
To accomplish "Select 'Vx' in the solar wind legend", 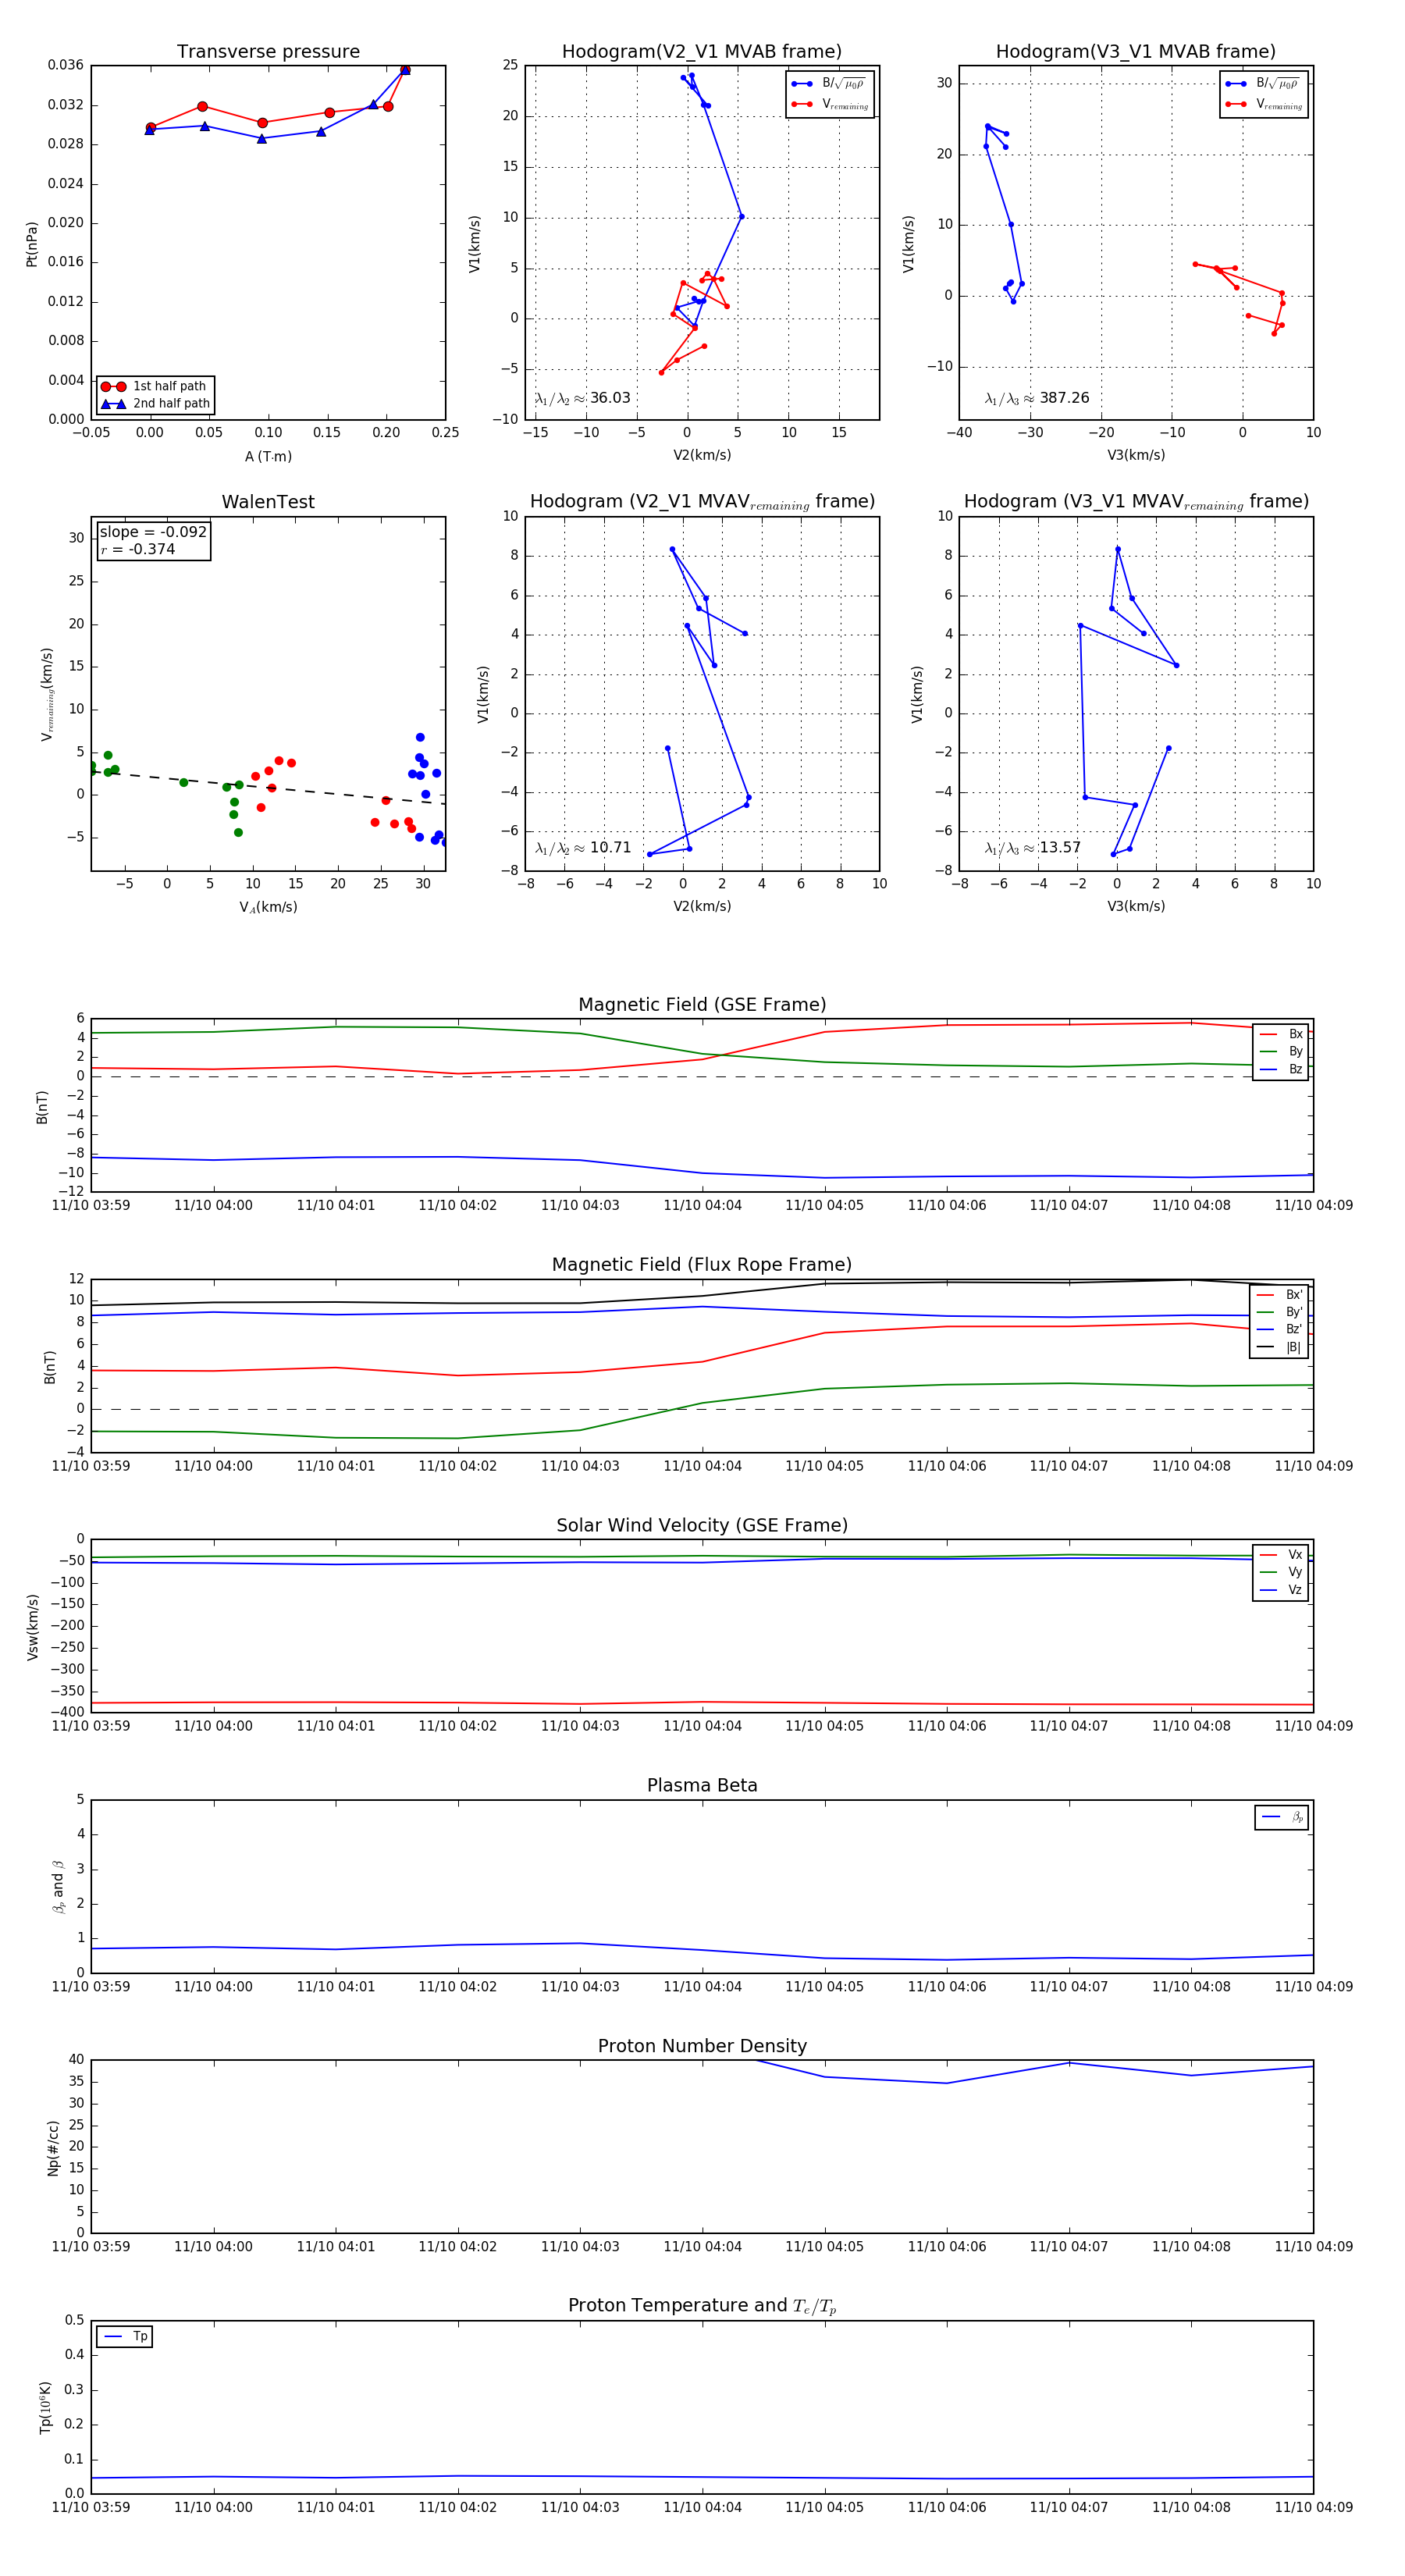I will tap(1281, 1555).
